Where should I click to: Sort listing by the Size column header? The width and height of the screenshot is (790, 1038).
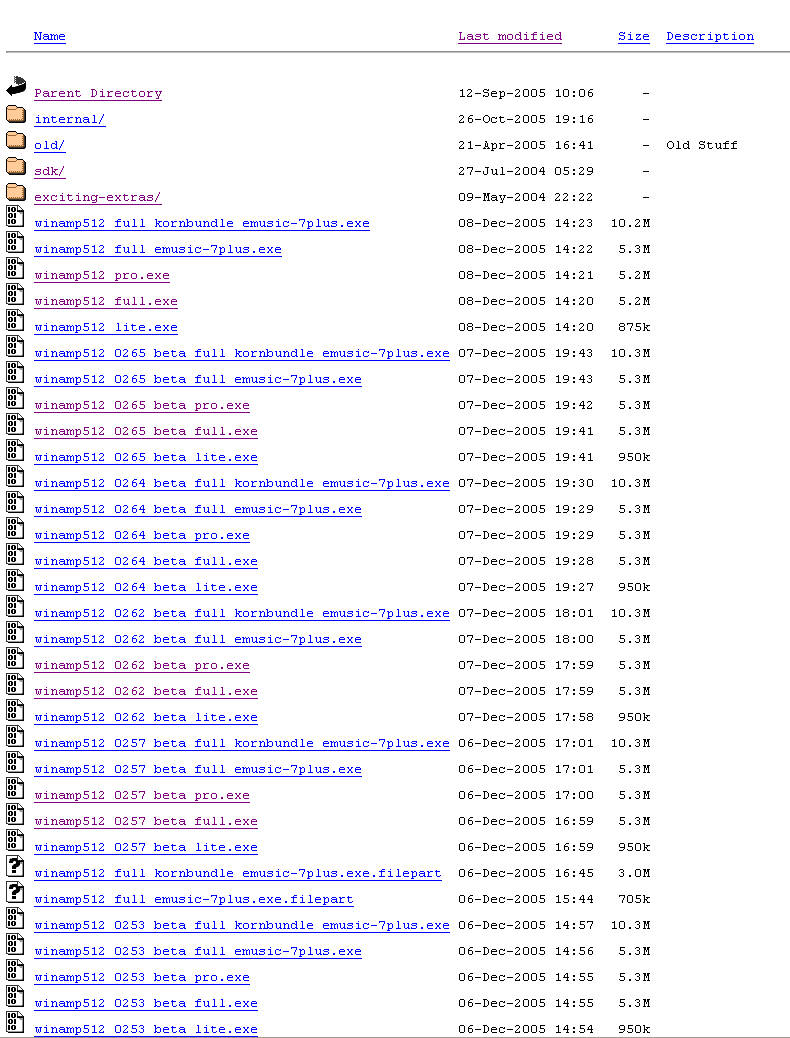click(634, 36)
